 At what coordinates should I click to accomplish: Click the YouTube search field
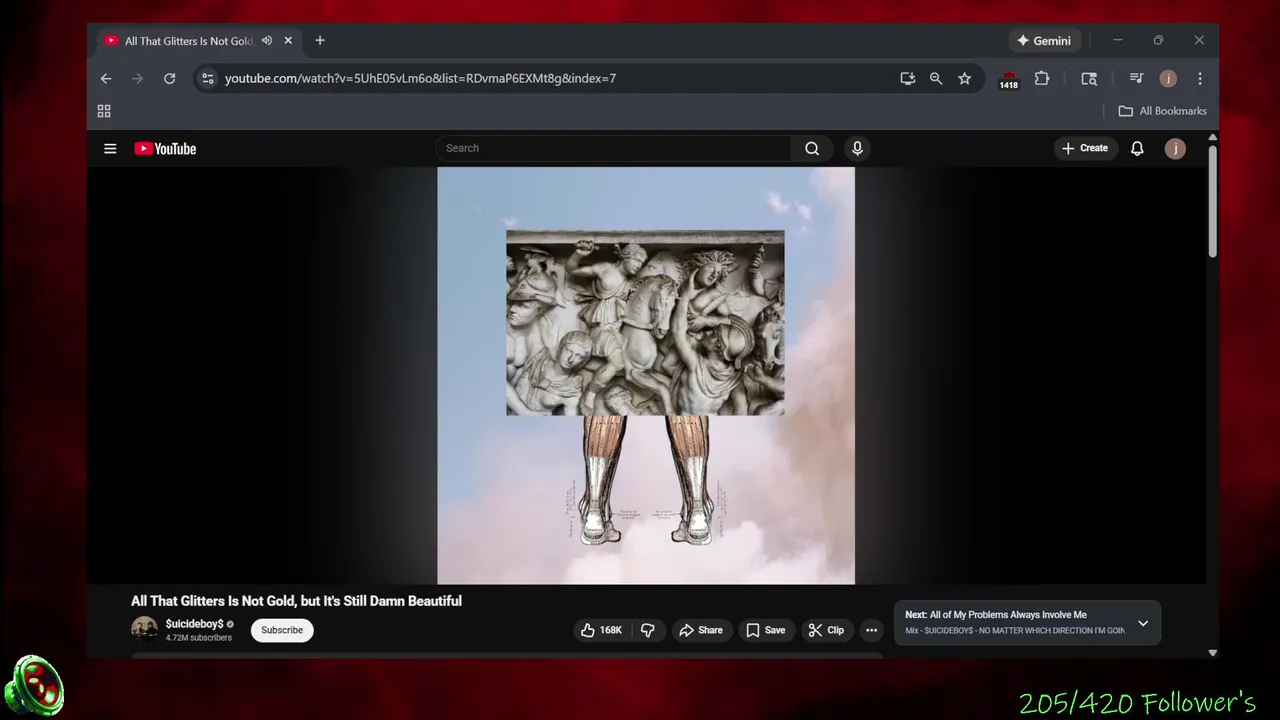(613, 148)
